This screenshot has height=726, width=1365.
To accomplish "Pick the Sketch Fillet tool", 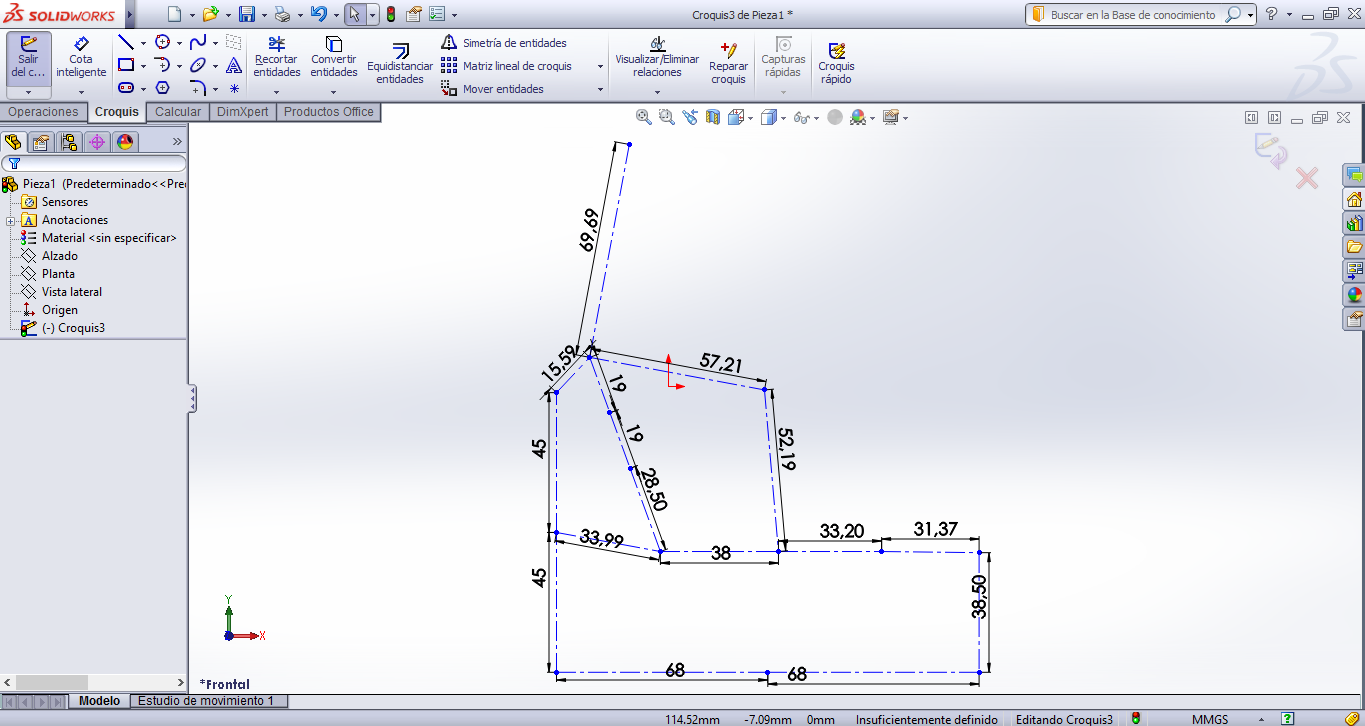I will coord(198,88).
